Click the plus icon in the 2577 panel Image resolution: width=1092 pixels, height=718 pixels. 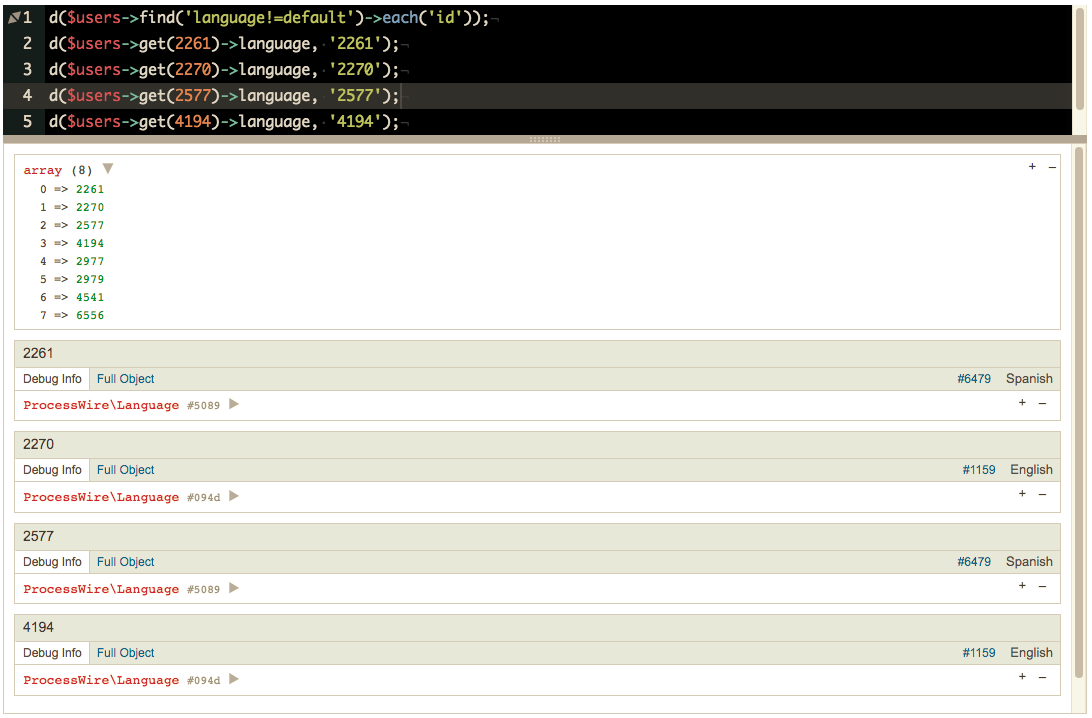pyautogui.click(x=1022, y=586)
